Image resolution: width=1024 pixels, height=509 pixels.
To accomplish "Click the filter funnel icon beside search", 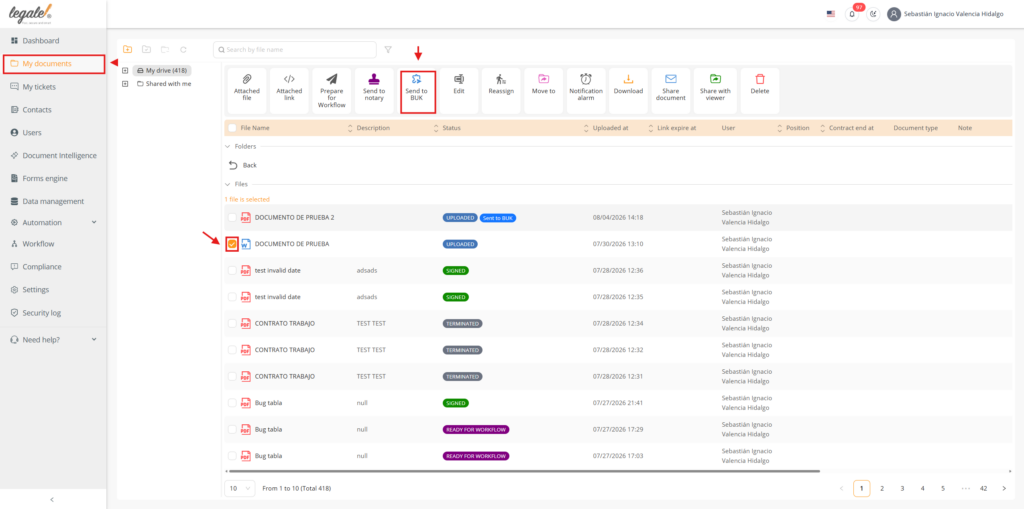I will point(388,50).
